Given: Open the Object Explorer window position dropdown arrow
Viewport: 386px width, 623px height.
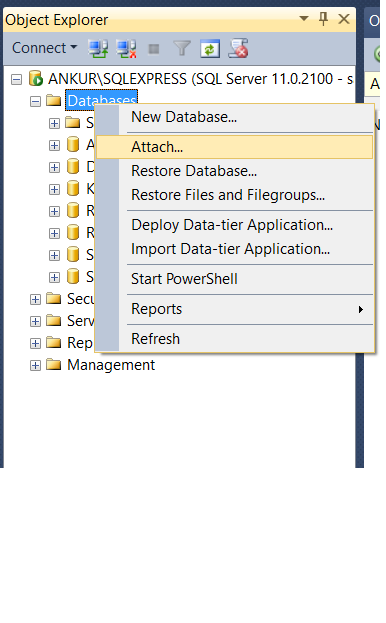Looking at the screenshot, I should pyautogui.click(x=304, y=19).
